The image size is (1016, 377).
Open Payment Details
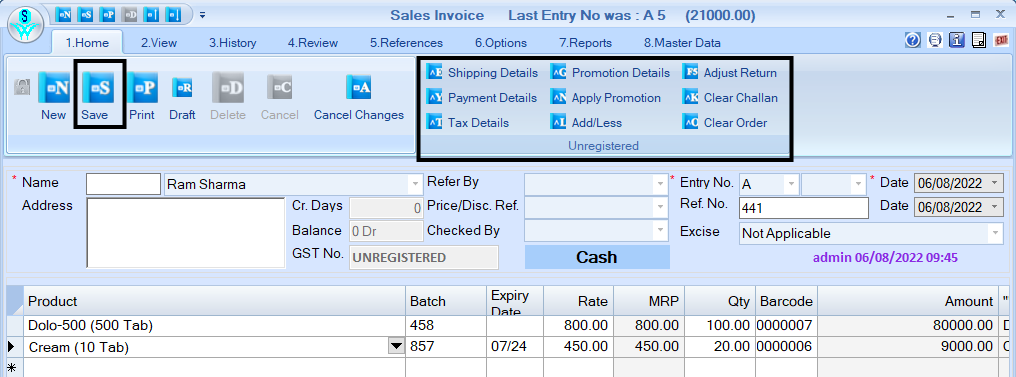point(481,98)
